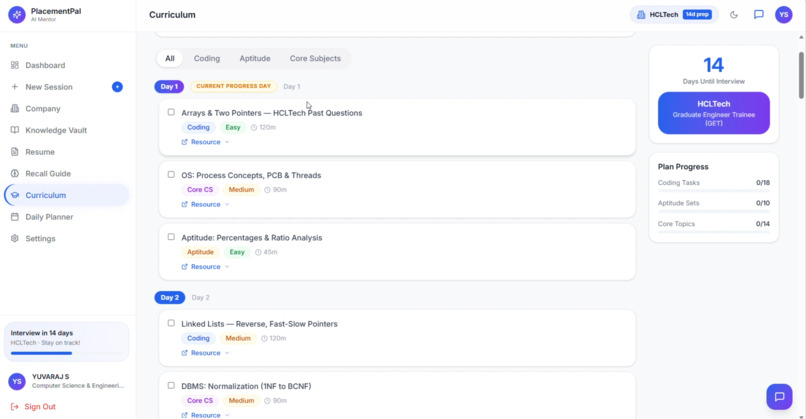Expand Resource under Aptitude: Percentages
Screen dimensions: 806x419
205,267
